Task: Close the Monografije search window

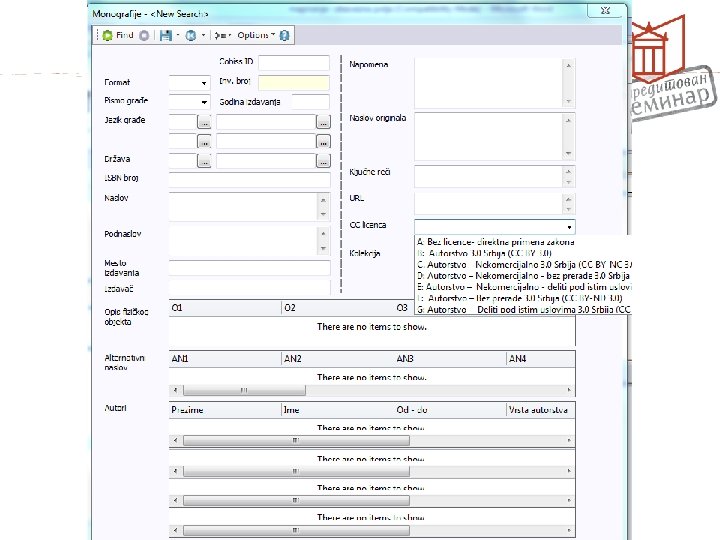Action: (x=605, y=11)
